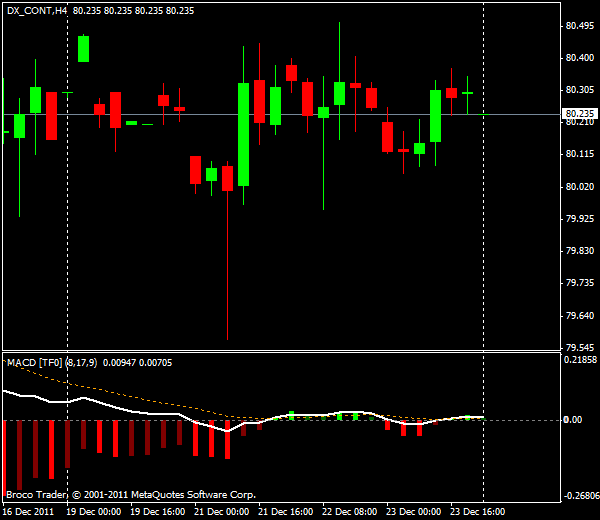Image resolution: width=600 pixels, height=520 pixels.
Task: Click the 23 Dec 00:00 time axis label
Action: coord(413,512)
